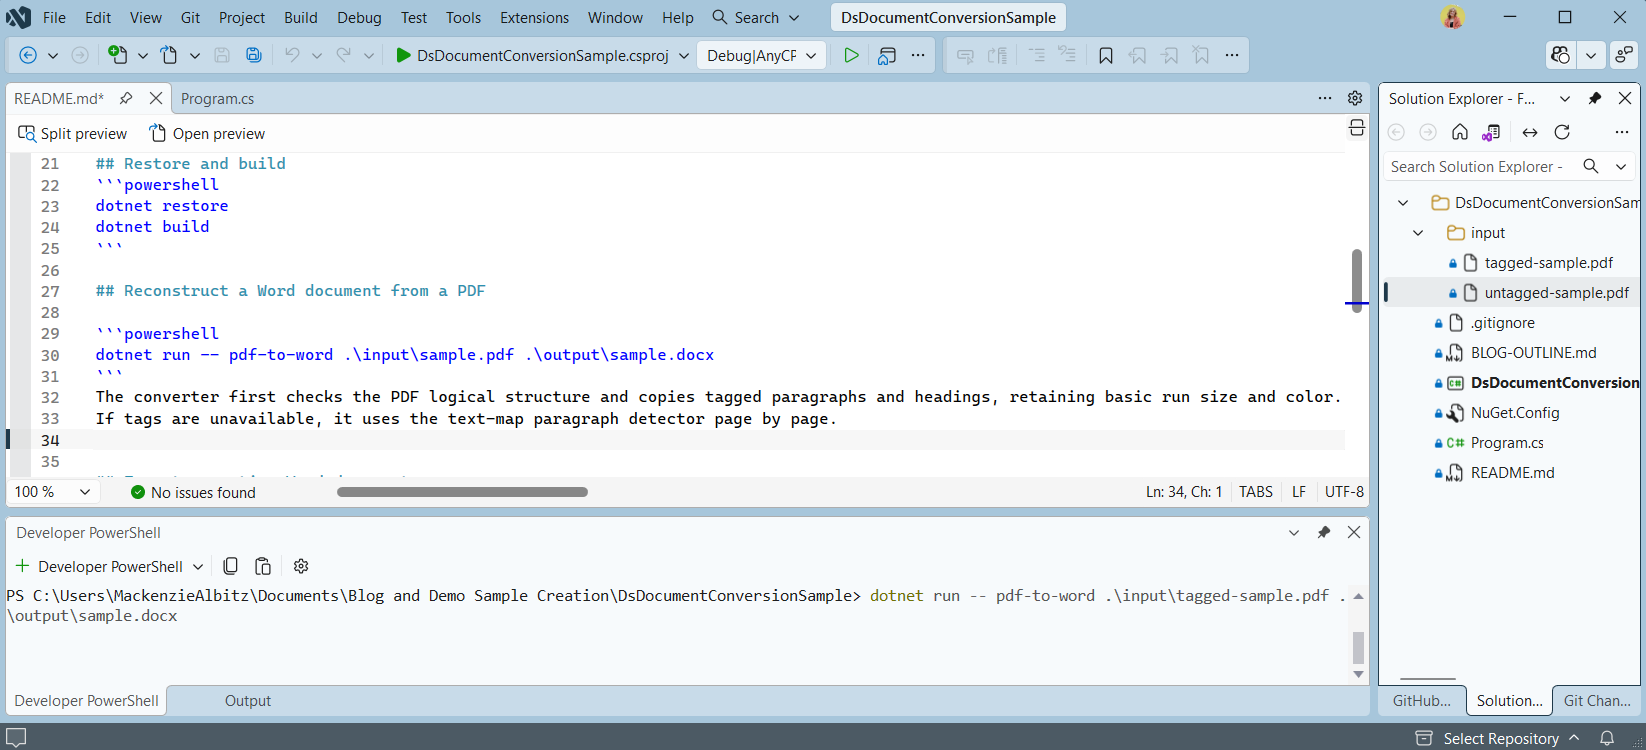
Task: Click the Save All icon
Action: 254,55
